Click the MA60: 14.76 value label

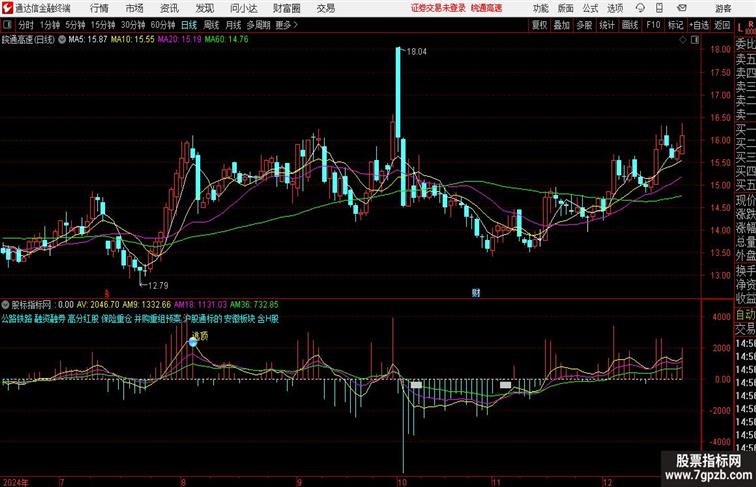[226, 40]
